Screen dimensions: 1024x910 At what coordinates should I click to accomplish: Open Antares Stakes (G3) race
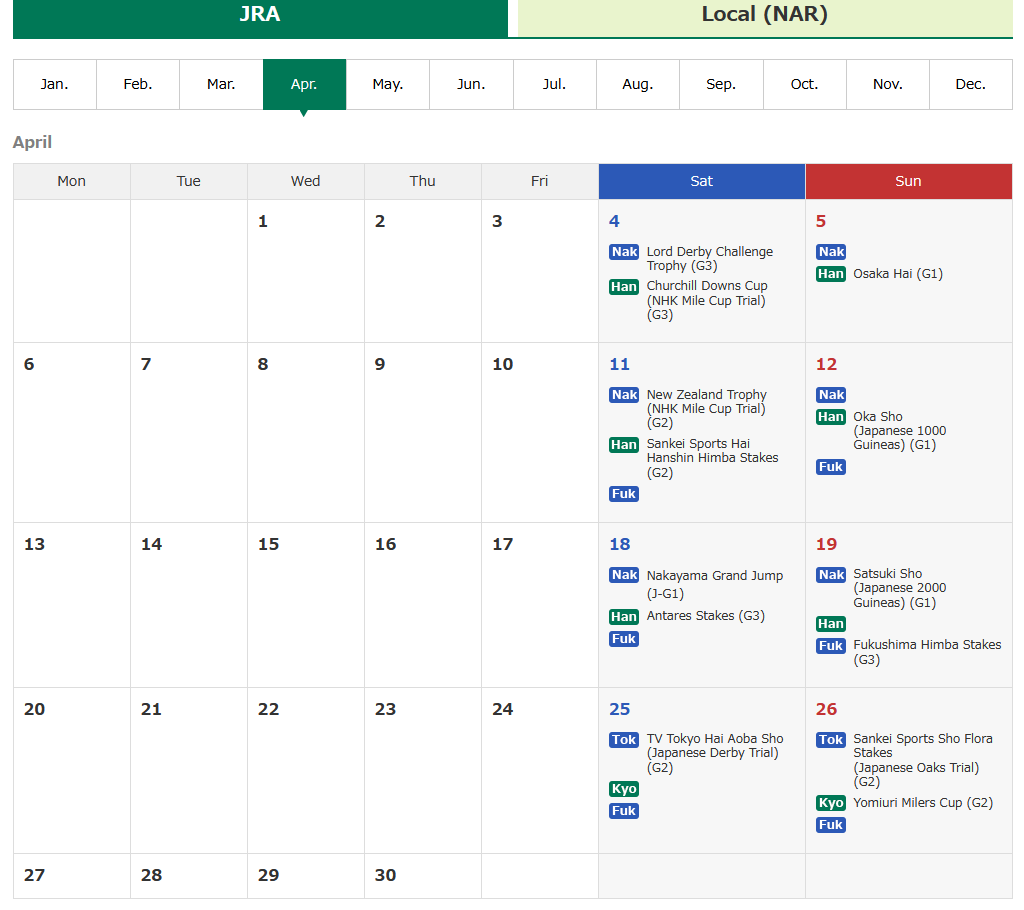pyautogui.click(x=706, y=616)
